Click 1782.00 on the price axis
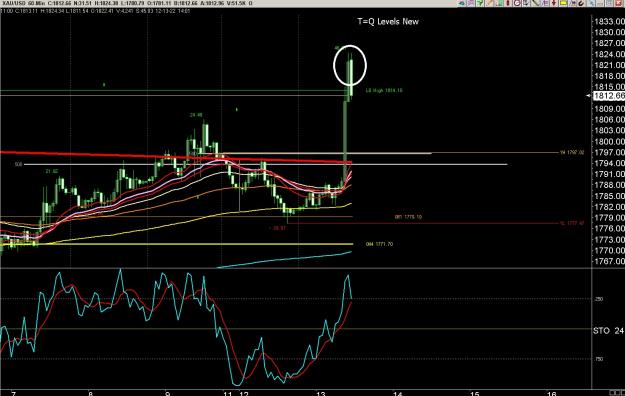Viewport: 625px width, 396px height. pos(609,207)
